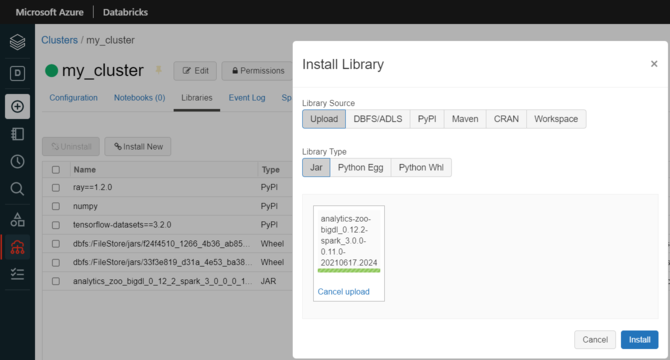Image resolution: width=670 pixels, height=360 pixels.
Task: Click the Create plus icon in sidebar
Action: pos(18,106)
